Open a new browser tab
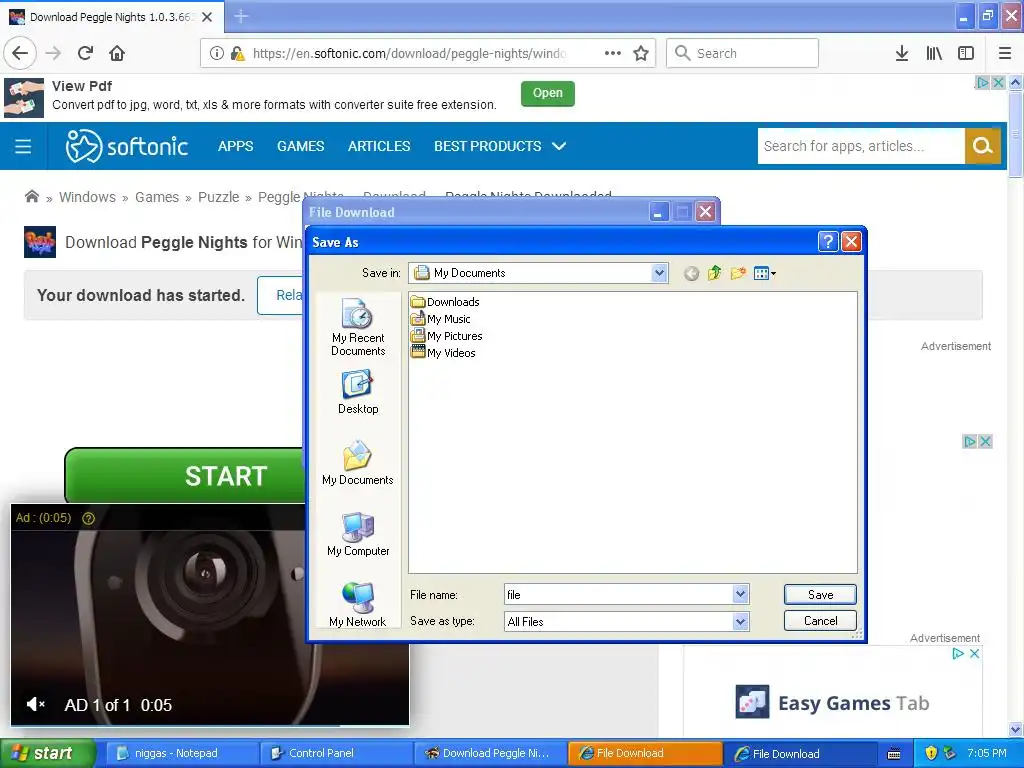Screen dimensions: 1024x768 pyautogui.click(x=241, y=16)
